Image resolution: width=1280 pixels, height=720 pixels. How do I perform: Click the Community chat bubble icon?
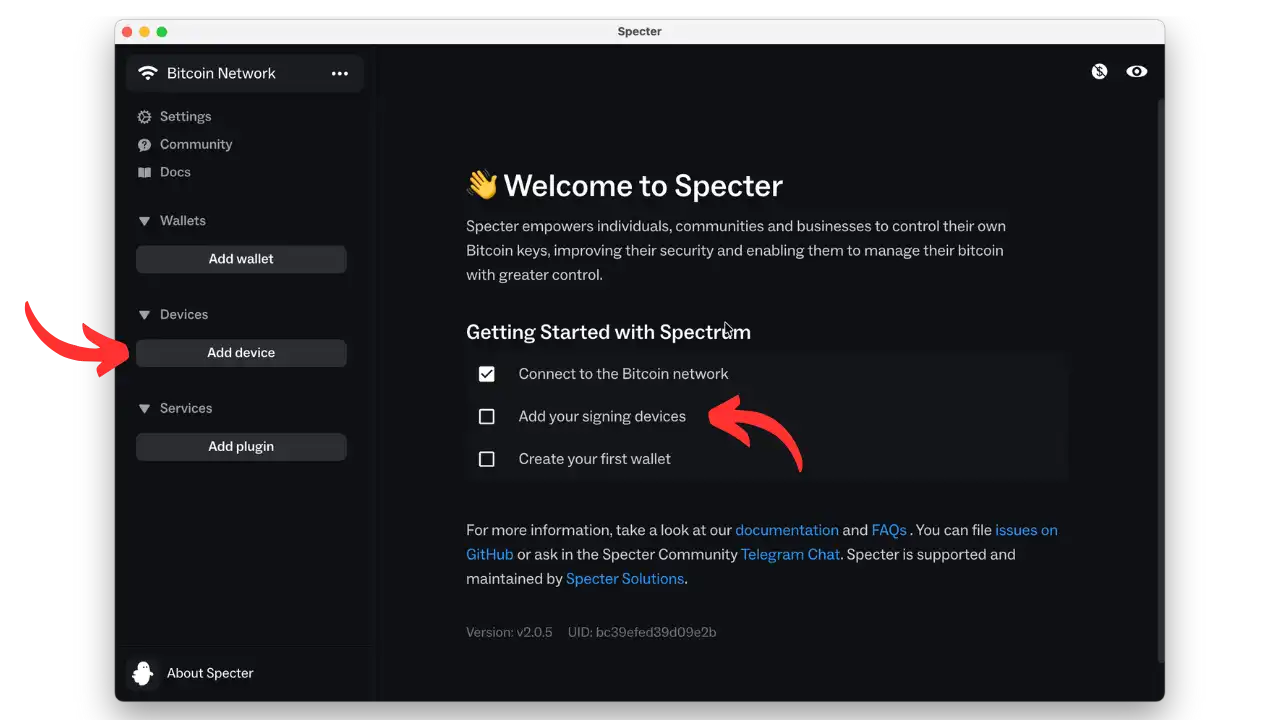point(145,145)
